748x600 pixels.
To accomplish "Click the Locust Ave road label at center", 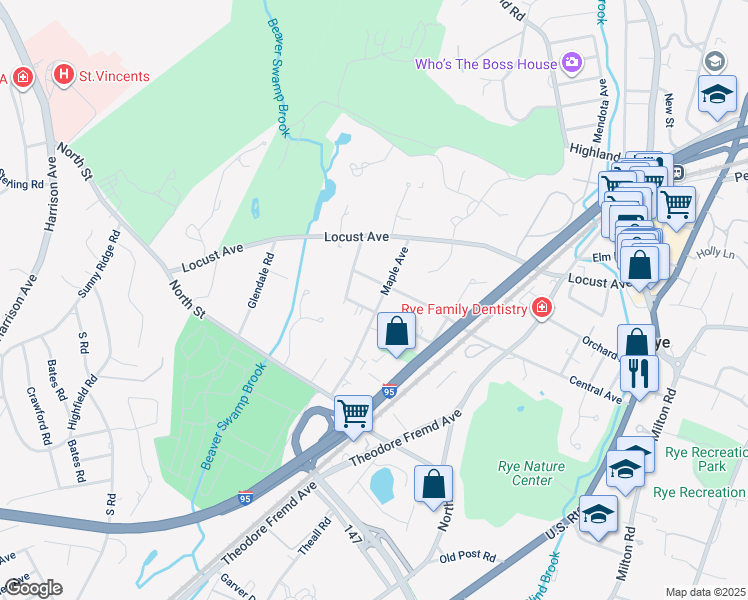I will point(356,237).
